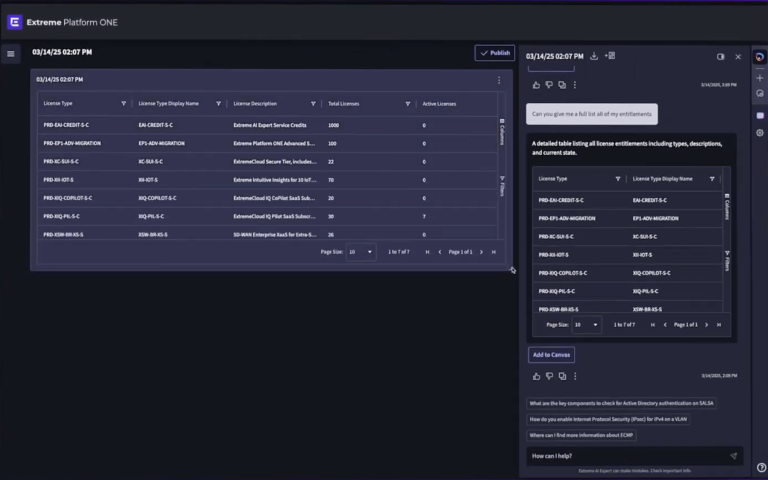Go to first page in canvas table
The width and height of the screenshot is (768, 480).
(x=428, y=252)
